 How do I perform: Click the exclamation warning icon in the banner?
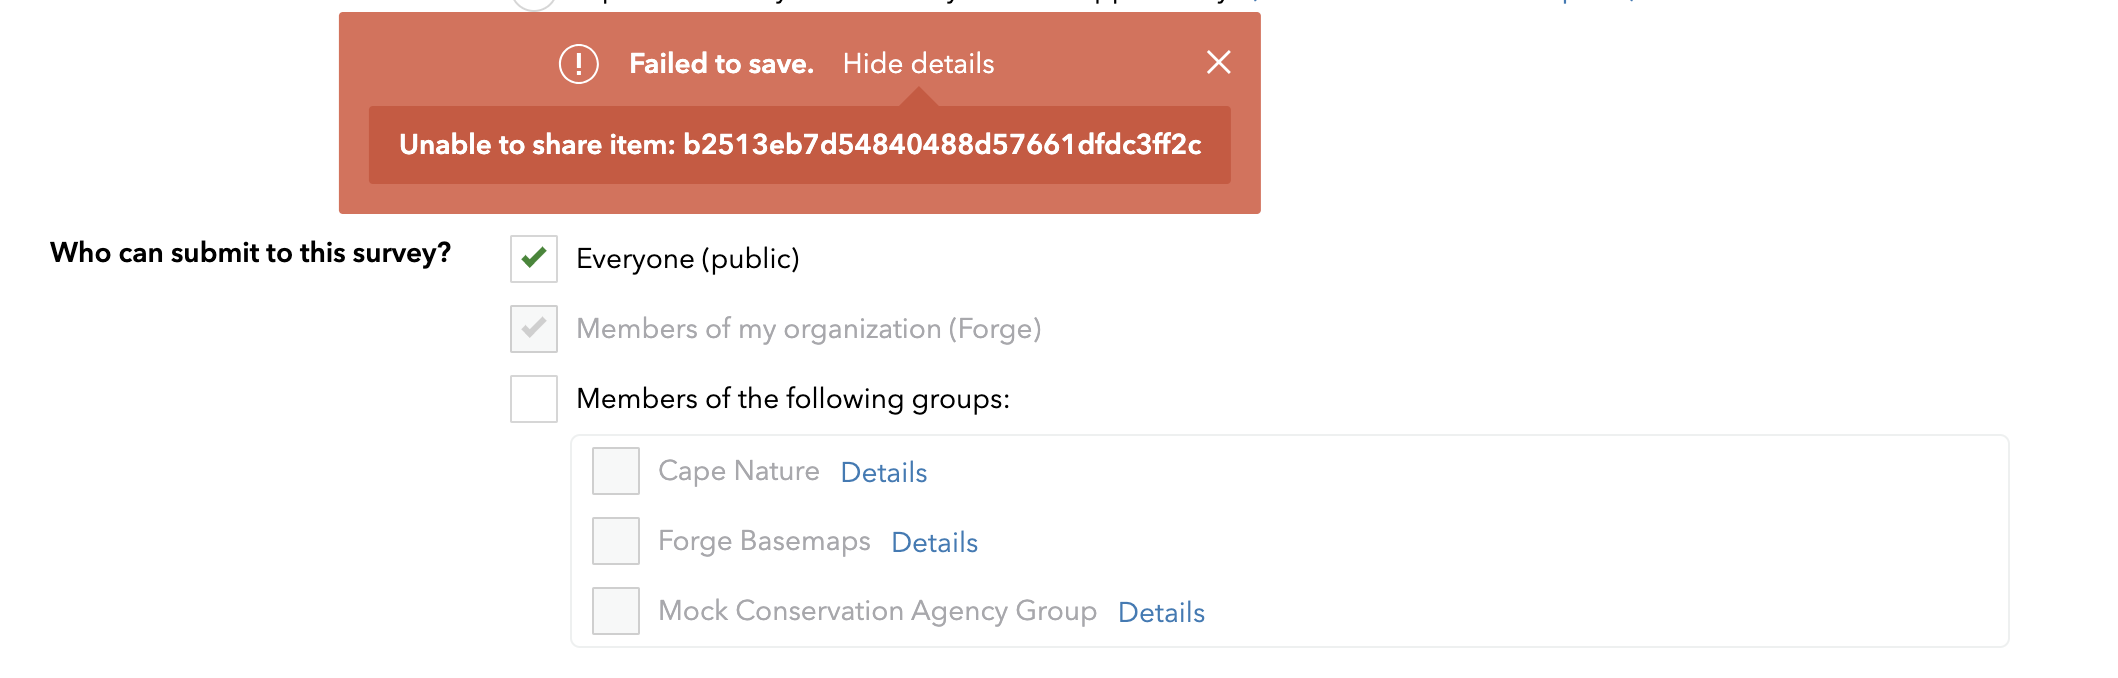click(578, 64)
